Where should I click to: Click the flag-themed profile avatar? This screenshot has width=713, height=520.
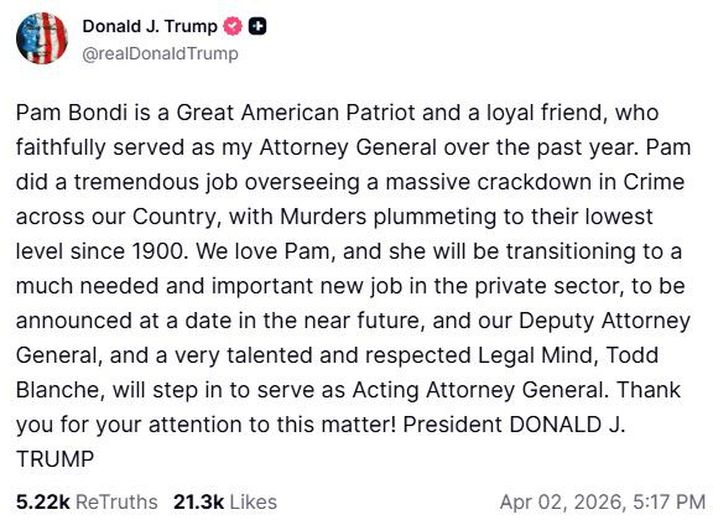pyautogui.click(x=41, y=39)
